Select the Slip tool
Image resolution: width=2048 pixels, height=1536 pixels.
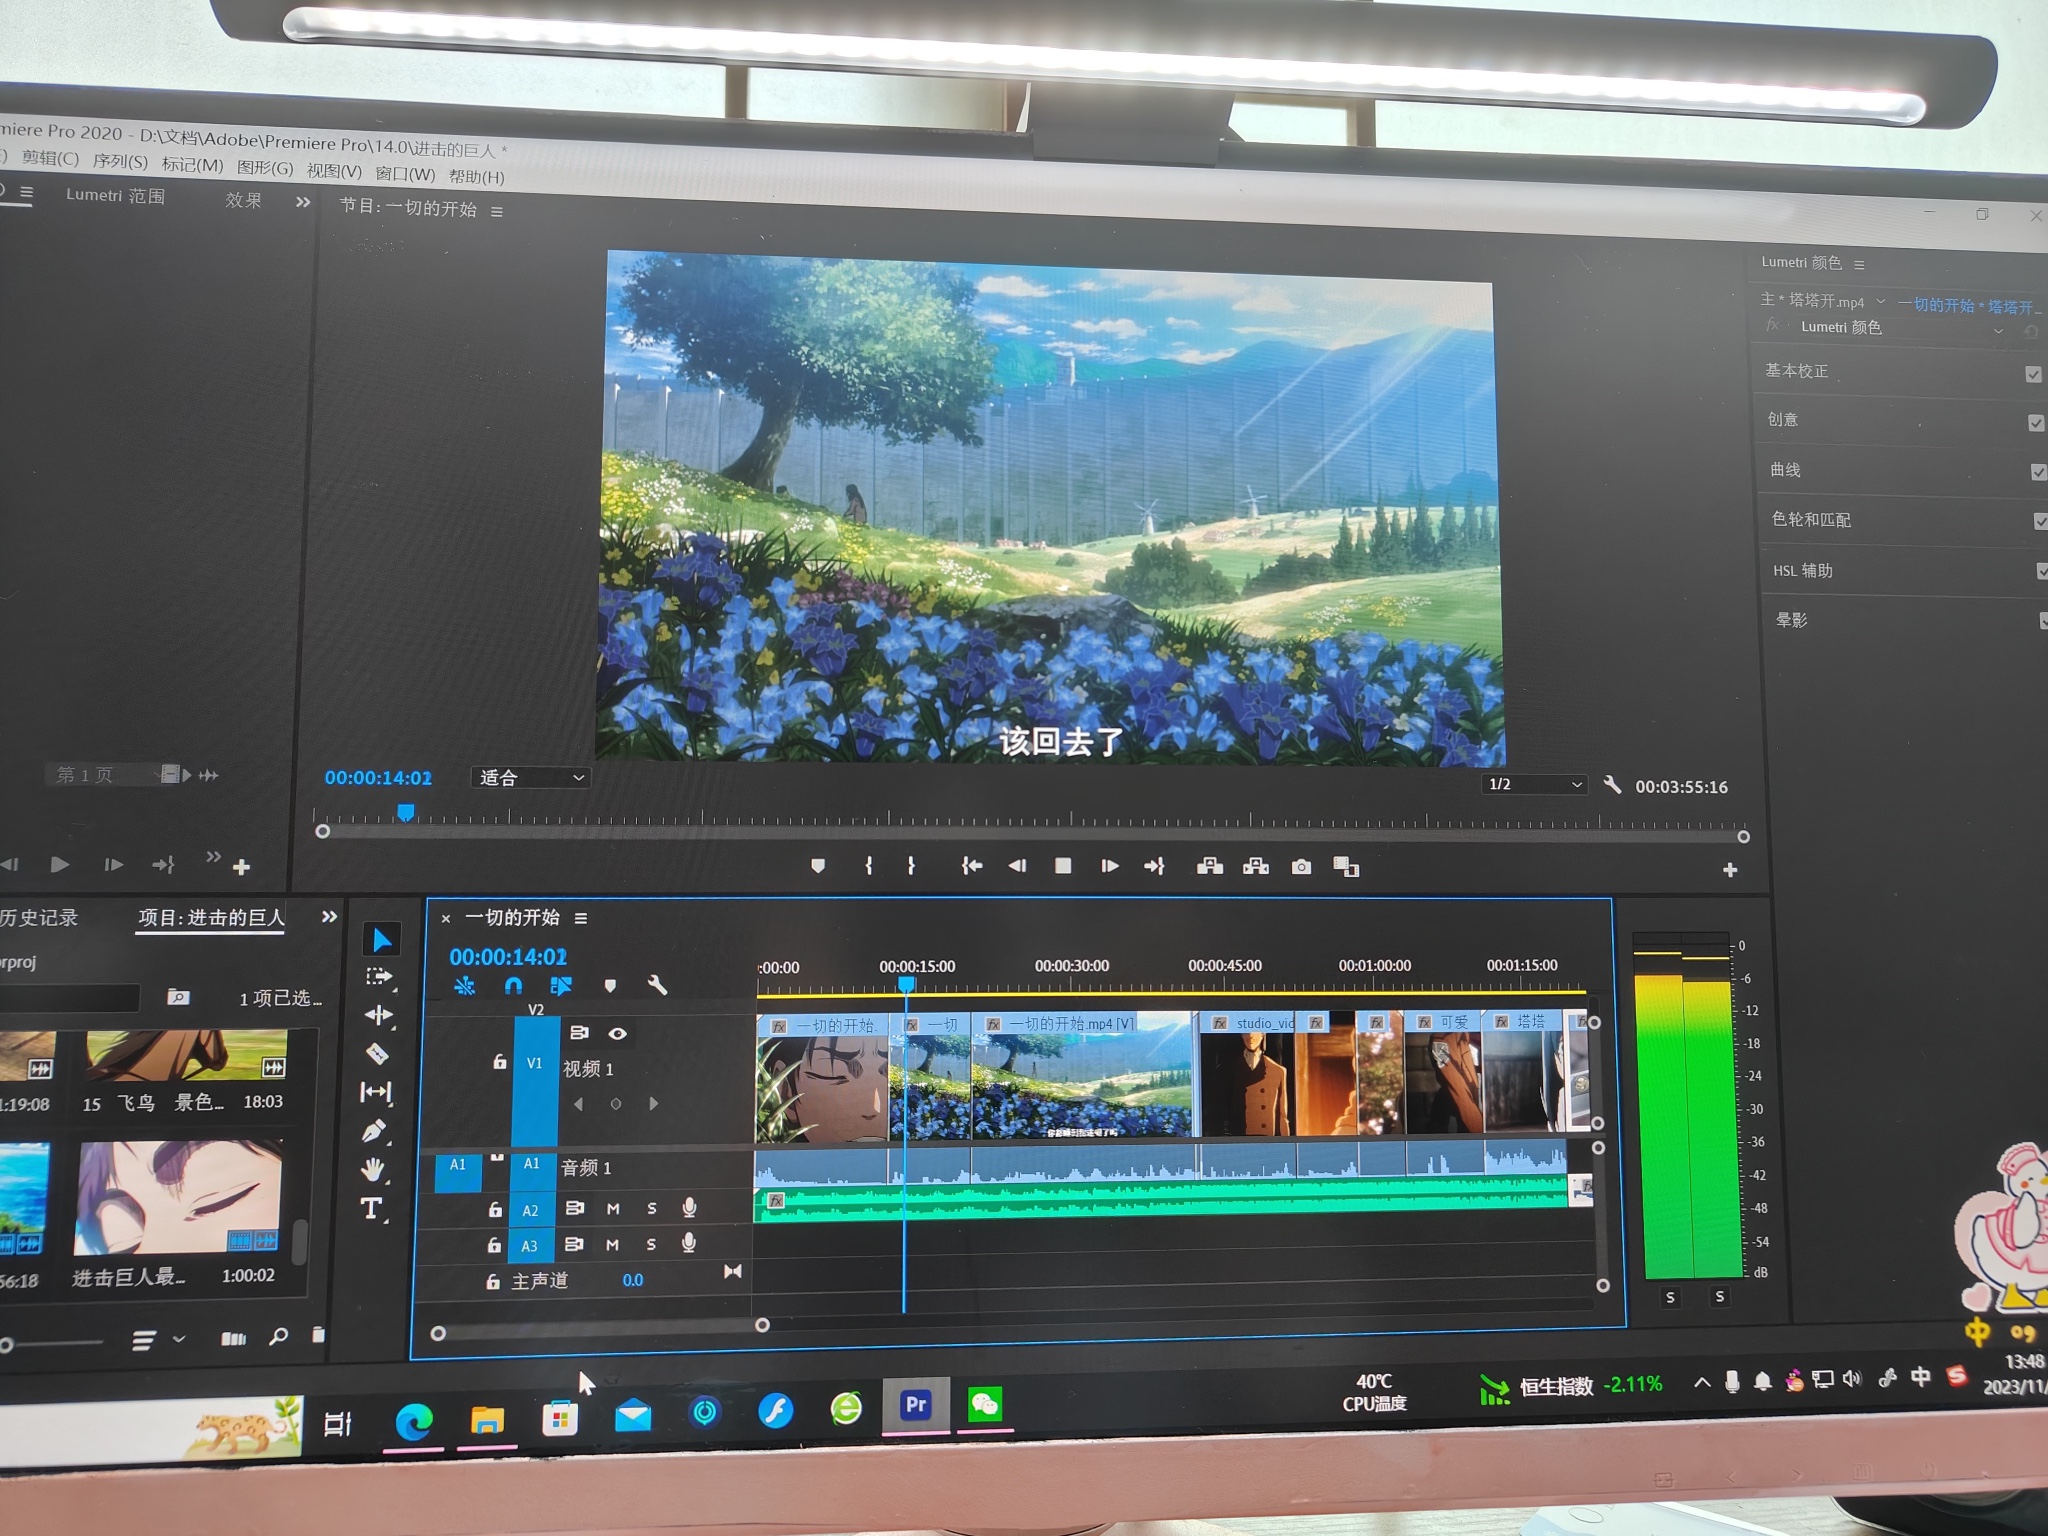point(376,1092)
